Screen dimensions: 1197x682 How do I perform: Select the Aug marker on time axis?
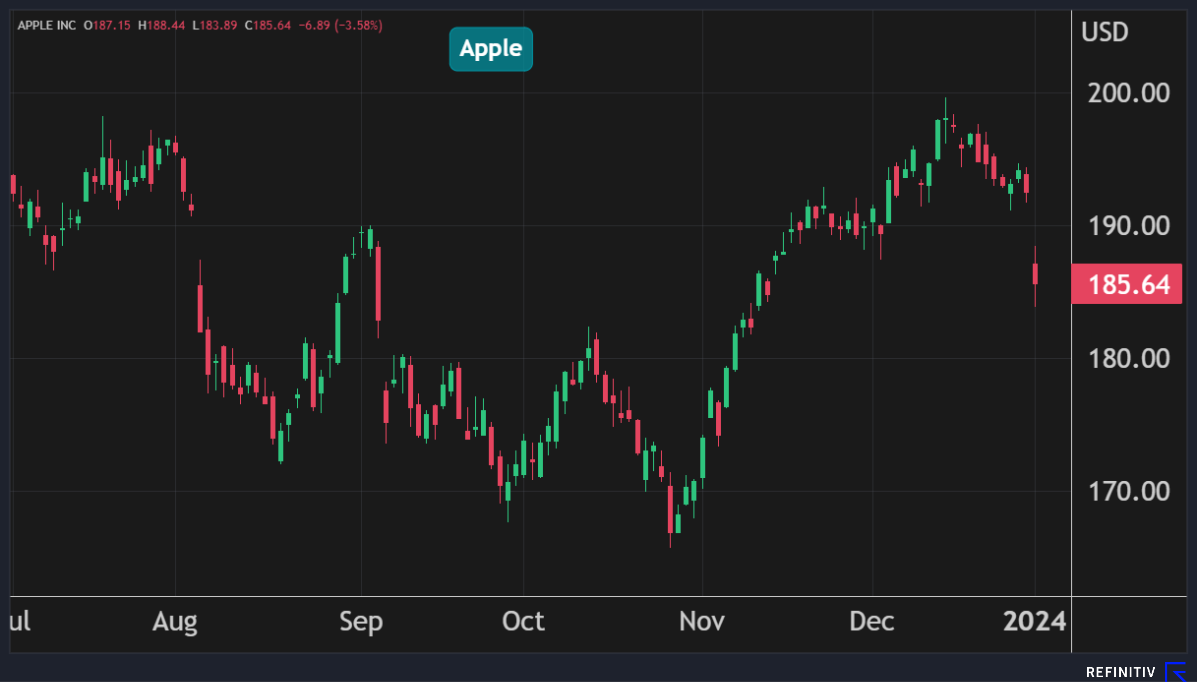[x=175, y=622]
